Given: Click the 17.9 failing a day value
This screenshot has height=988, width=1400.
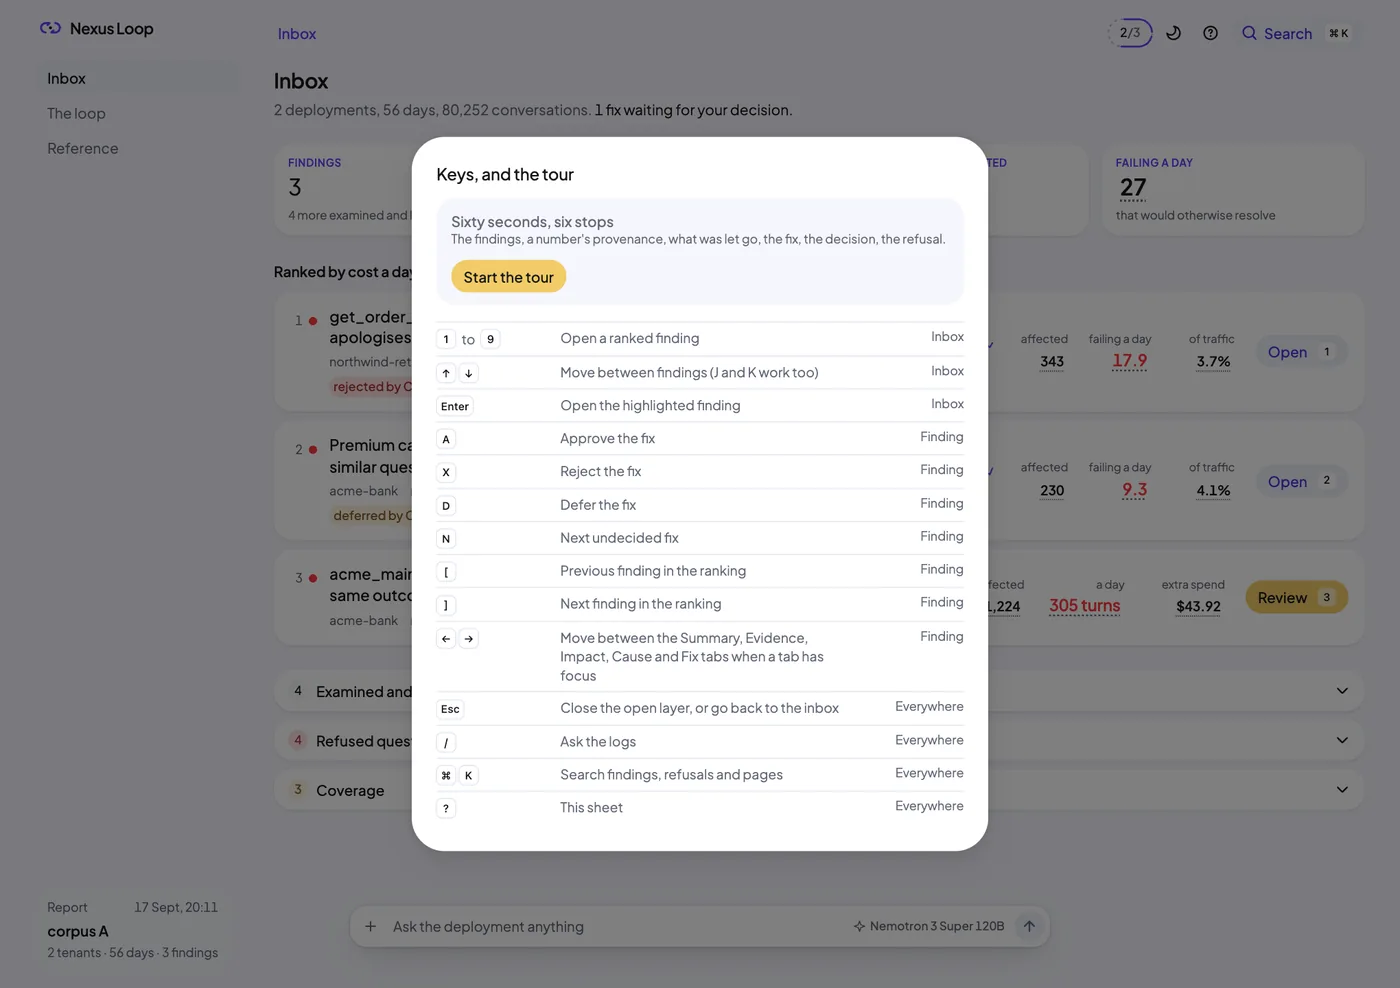Looking at the screenshot, I should (x=1129, y=361).
